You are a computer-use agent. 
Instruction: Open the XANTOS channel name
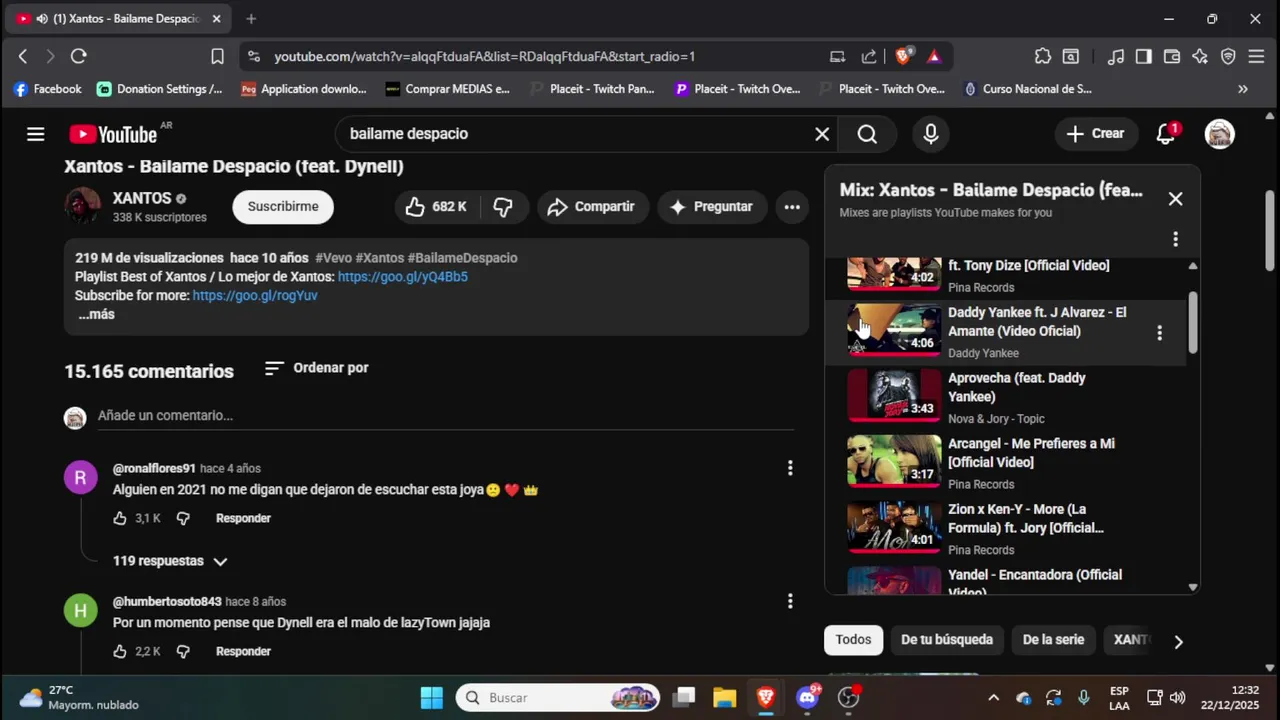click(x=142, y=198)
